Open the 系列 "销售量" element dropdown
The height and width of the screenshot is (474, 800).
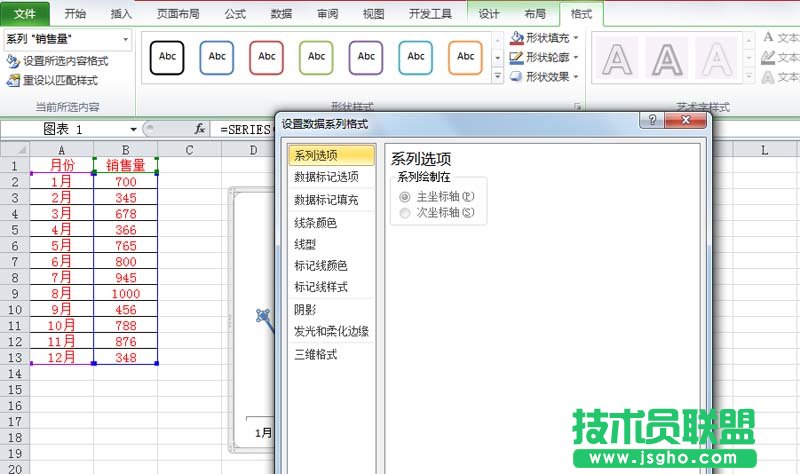point(126,39)
